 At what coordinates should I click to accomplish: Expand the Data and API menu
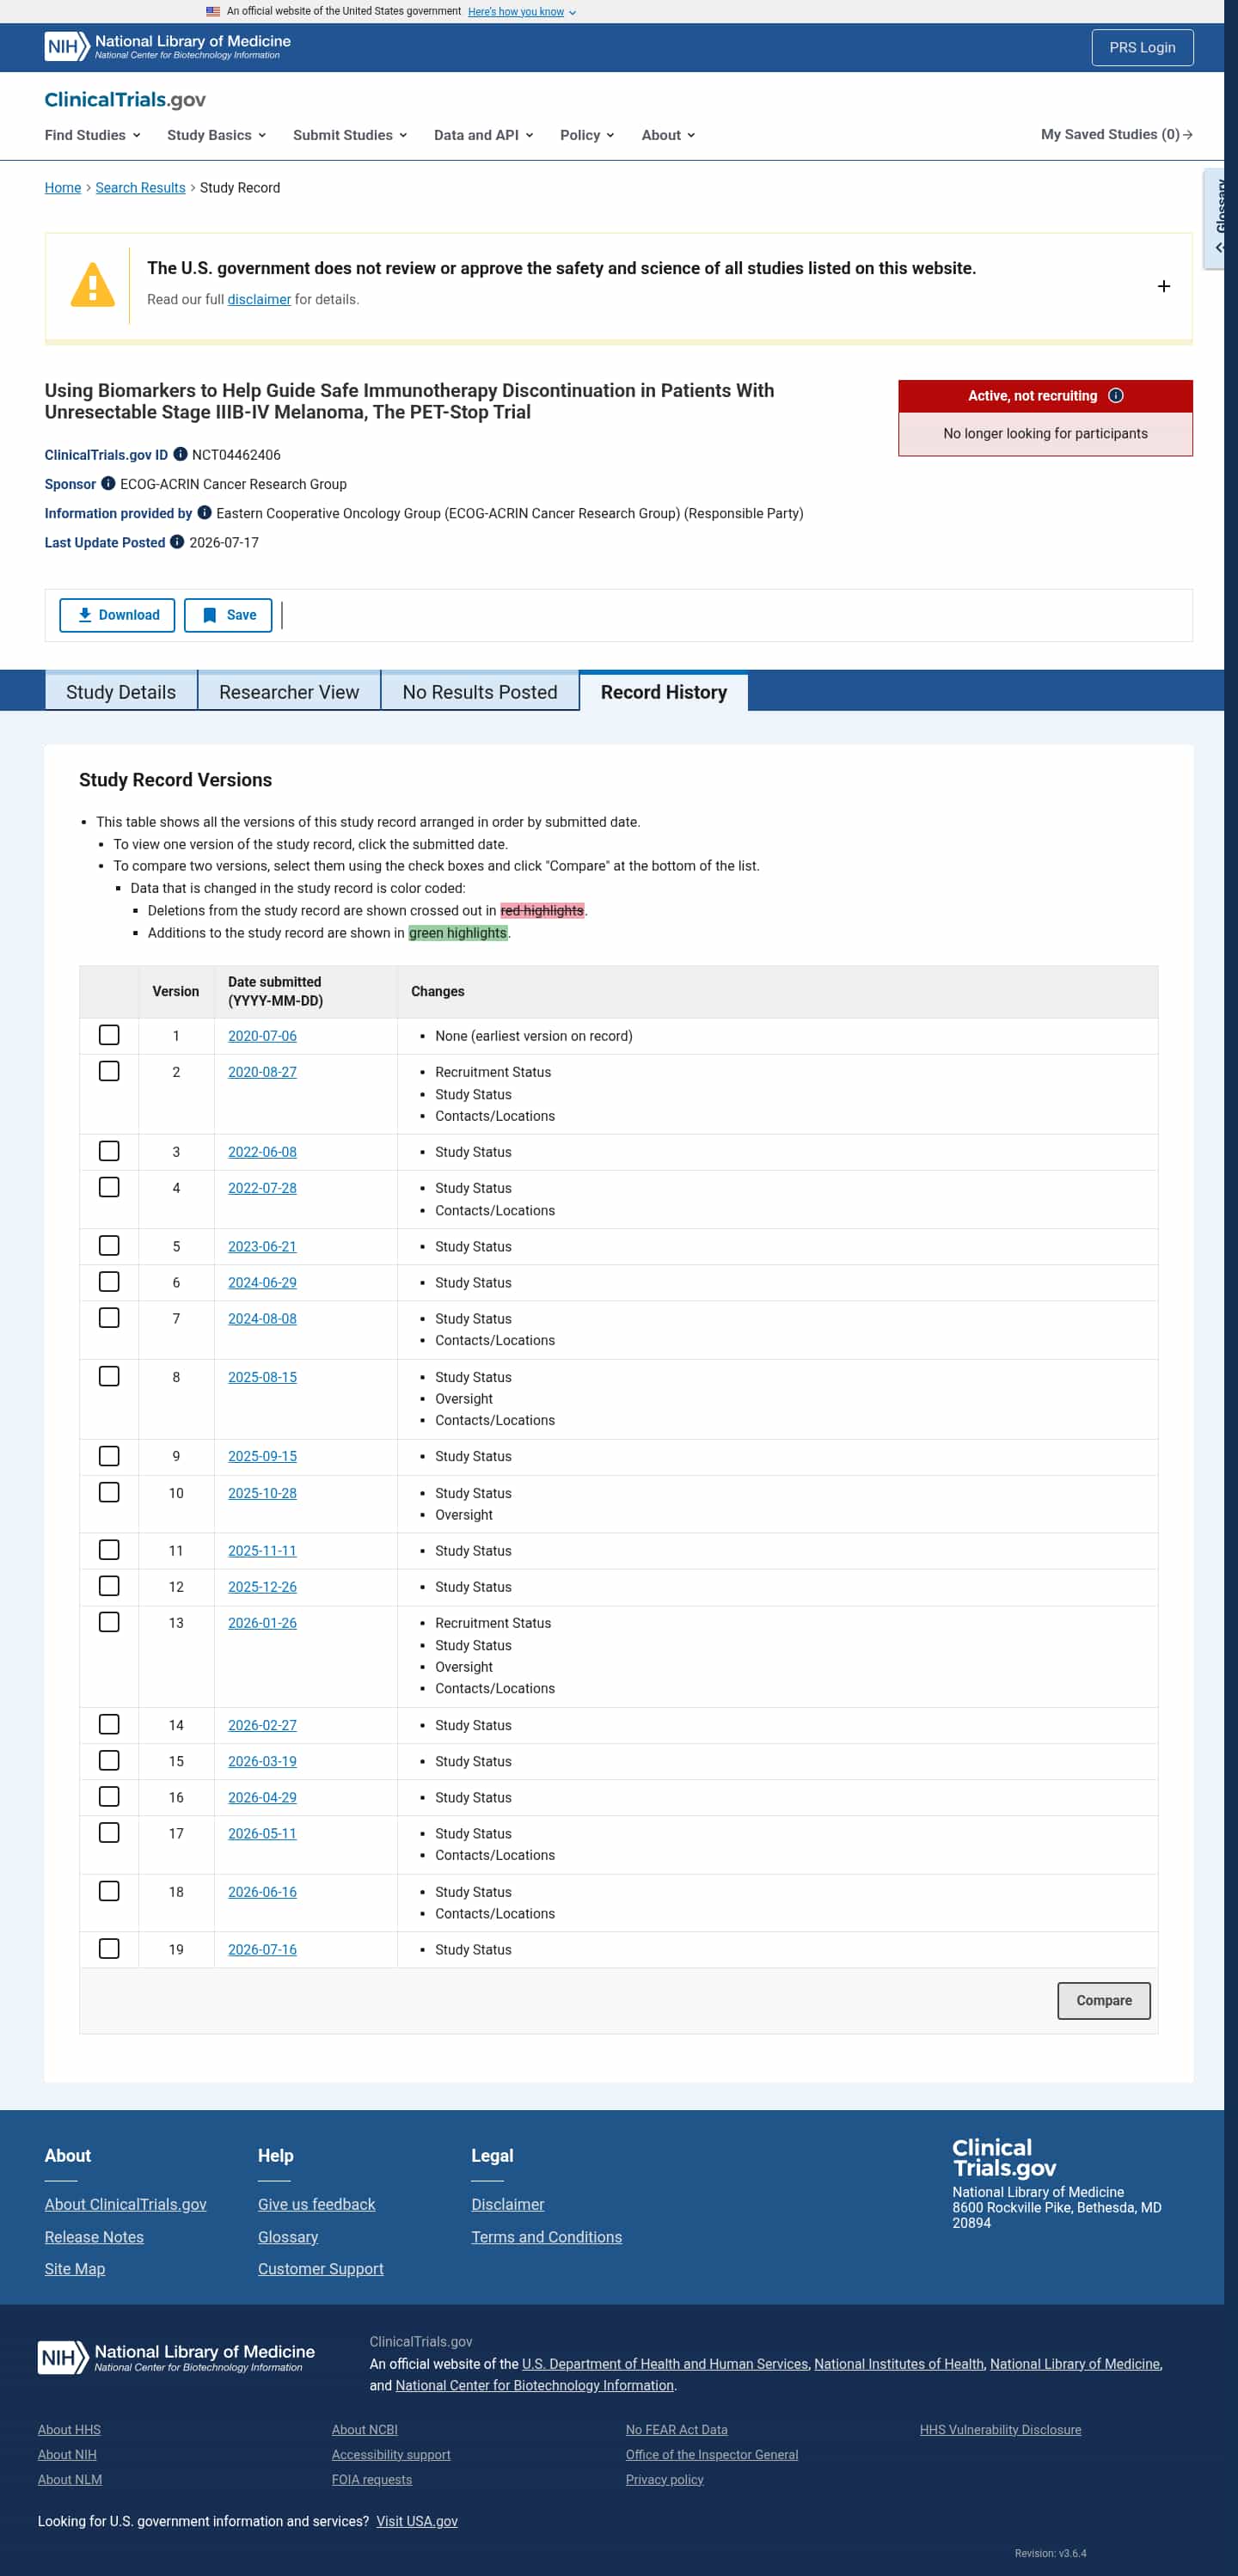point(483,135)
